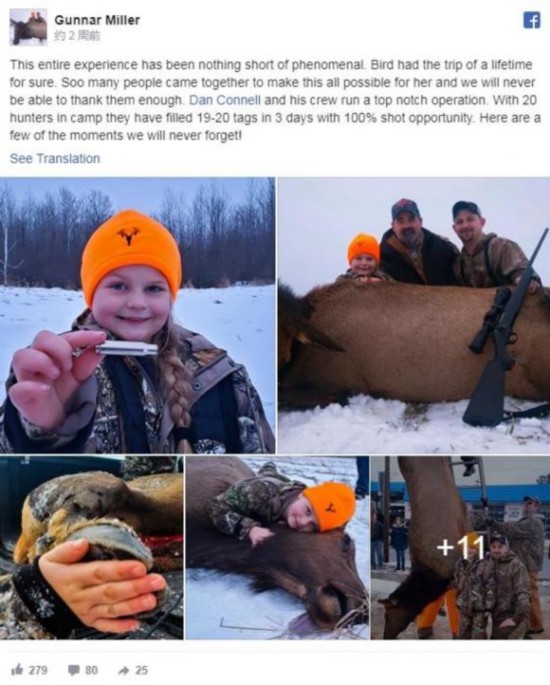View the 25 shares count
This screenshot has width=550, height=685.
[142, 670]
